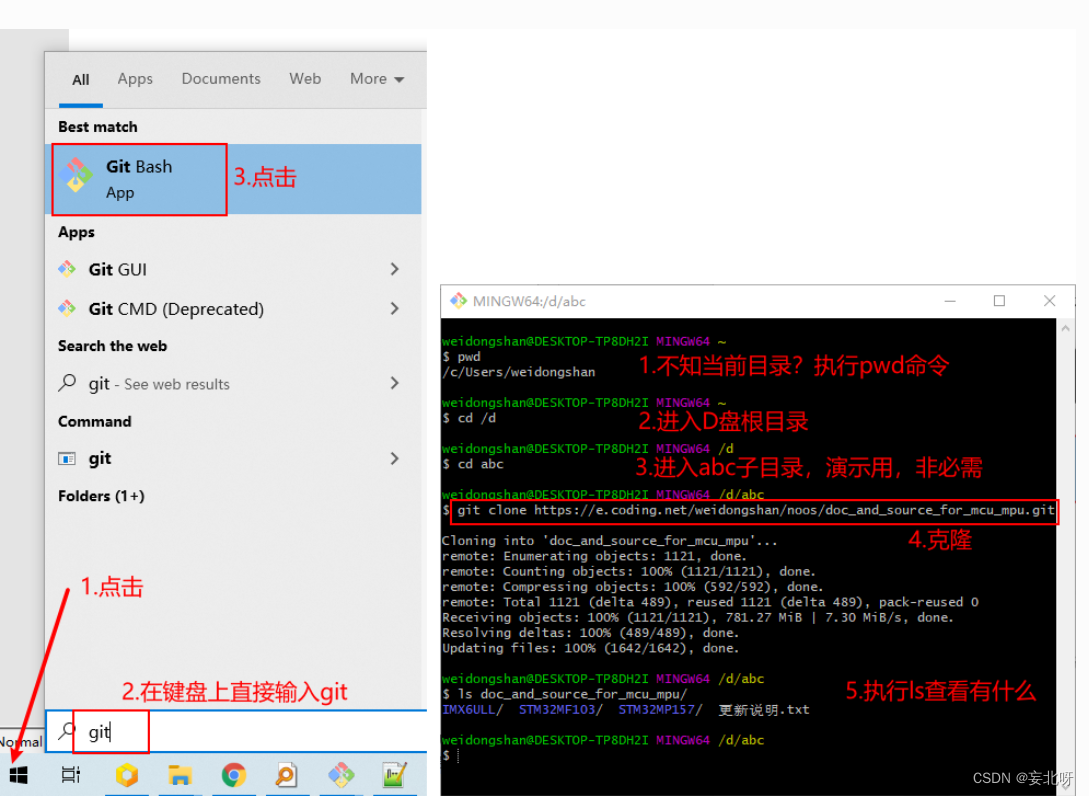Click the magnifier icon beside web search result
Image resolution: width=1089 pixels, height=796 pixels.
click(x=66, y=383)
